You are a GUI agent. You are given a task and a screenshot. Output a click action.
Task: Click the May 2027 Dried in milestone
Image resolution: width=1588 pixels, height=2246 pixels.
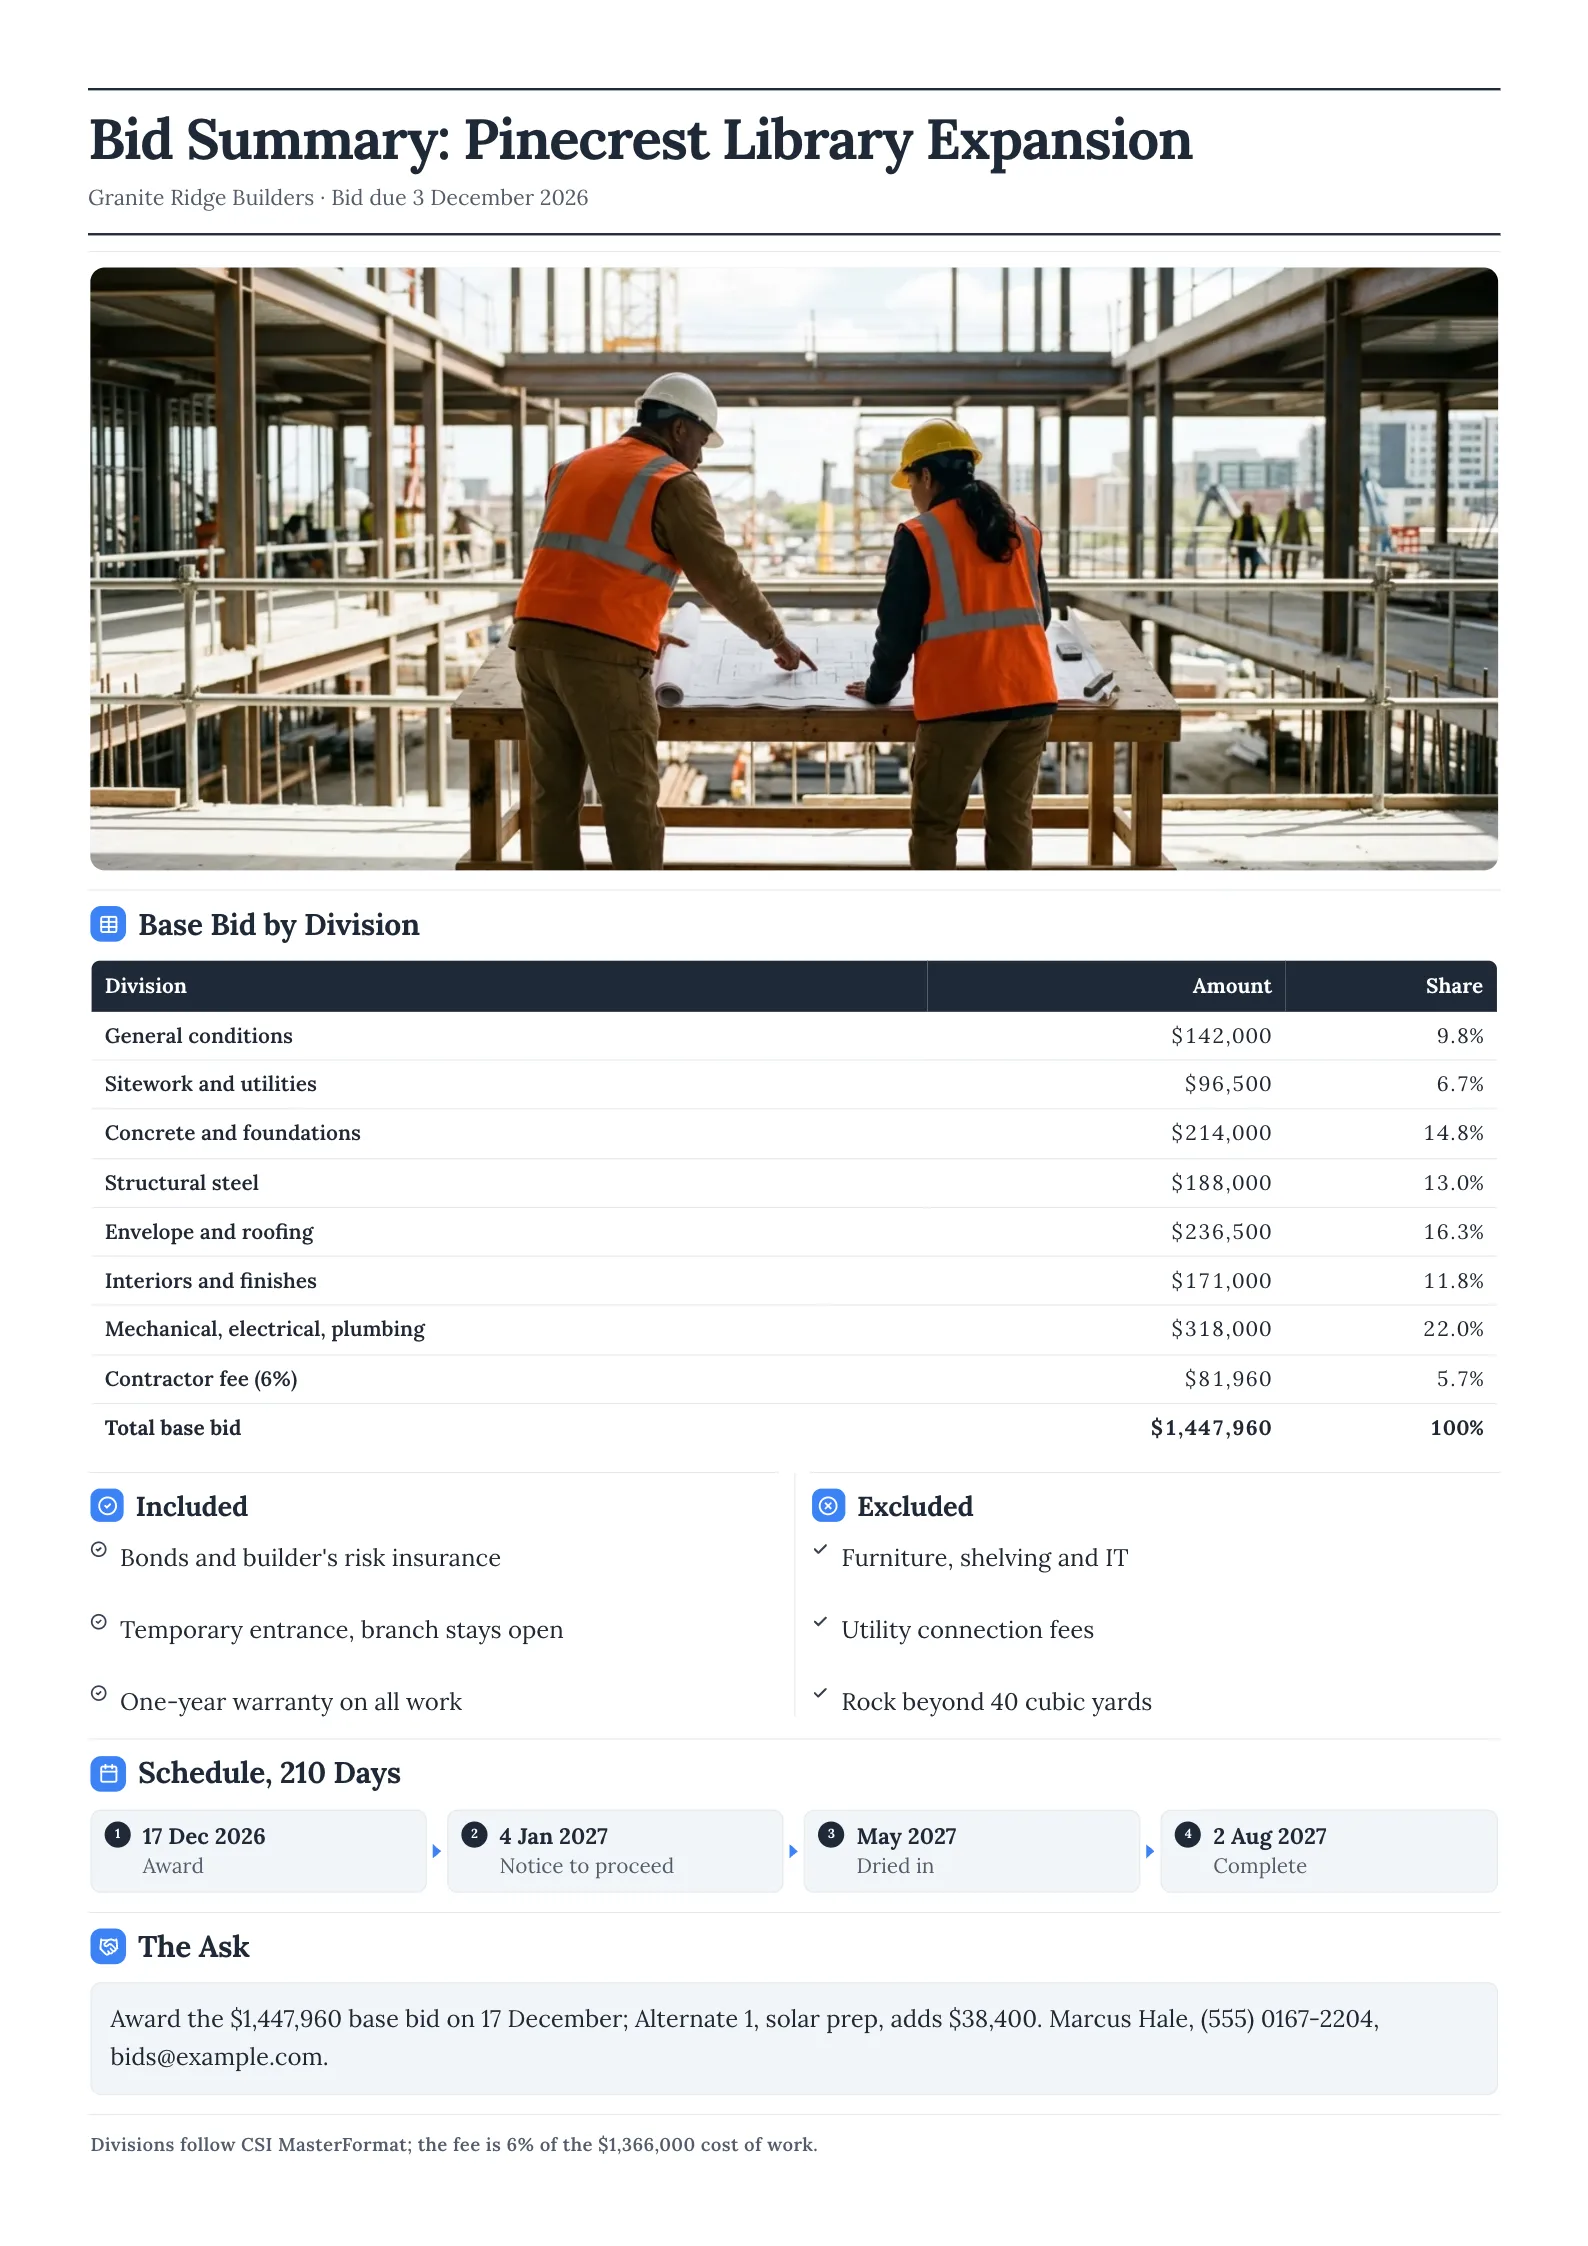(906, 1836)
